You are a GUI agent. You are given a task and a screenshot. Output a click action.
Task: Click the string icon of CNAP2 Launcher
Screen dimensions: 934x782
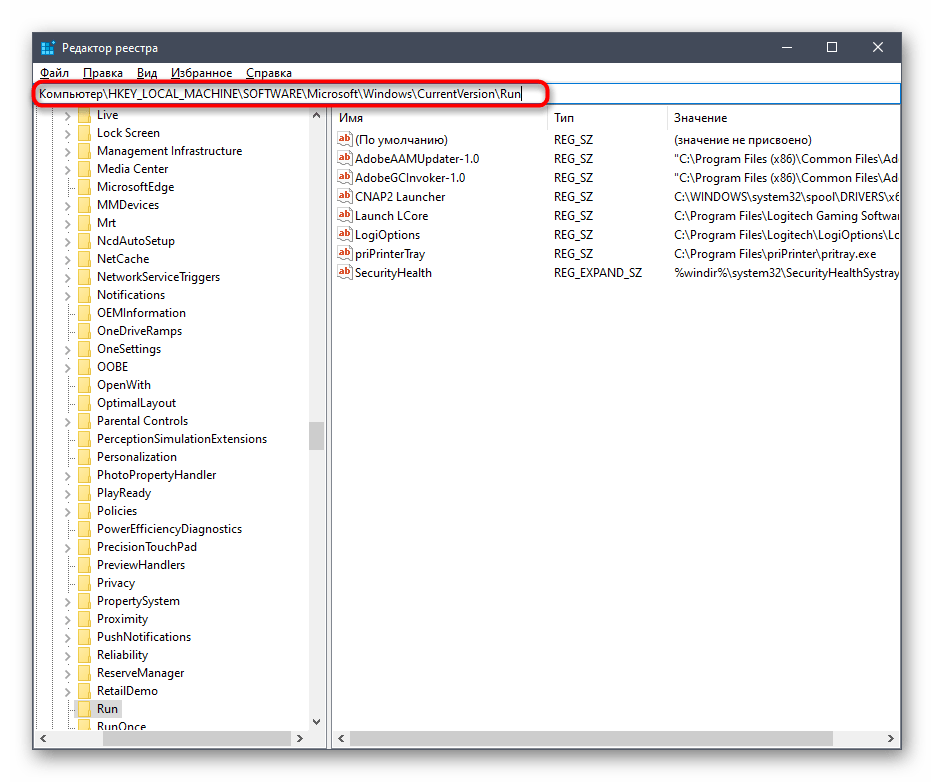pyautogui.click(x=344, y=197)
